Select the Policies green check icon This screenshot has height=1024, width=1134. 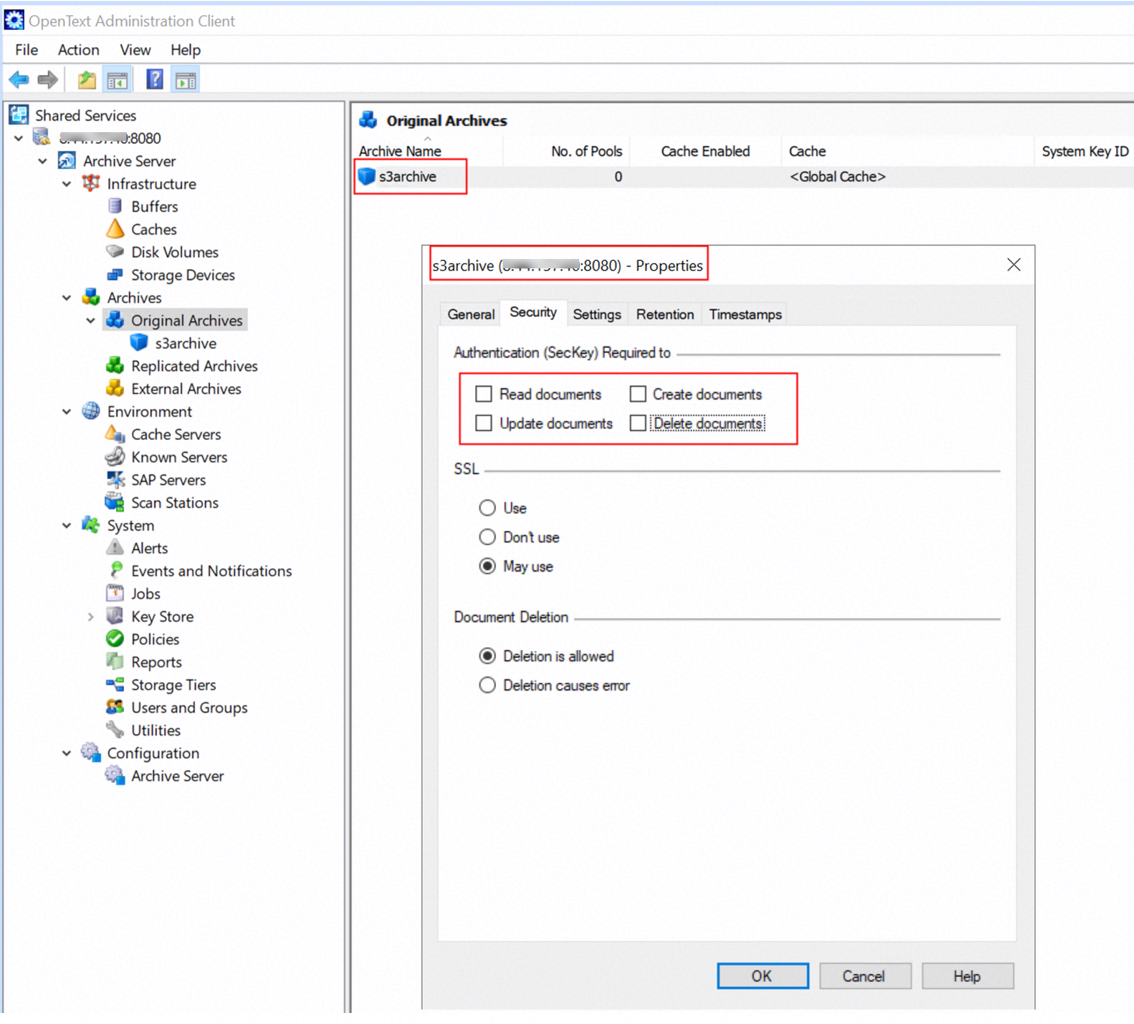[x=114, y=639]
